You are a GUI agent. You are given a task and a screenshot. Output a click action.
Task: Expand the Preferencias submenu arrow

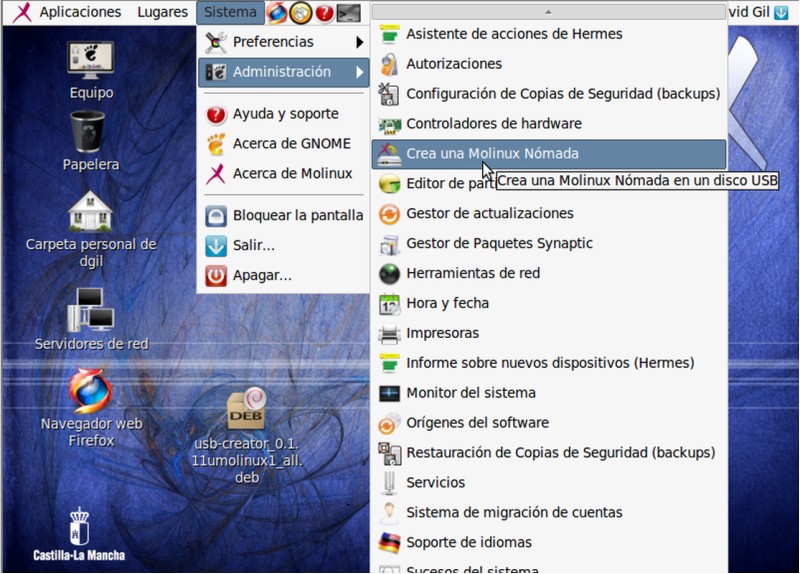point(360,42)
